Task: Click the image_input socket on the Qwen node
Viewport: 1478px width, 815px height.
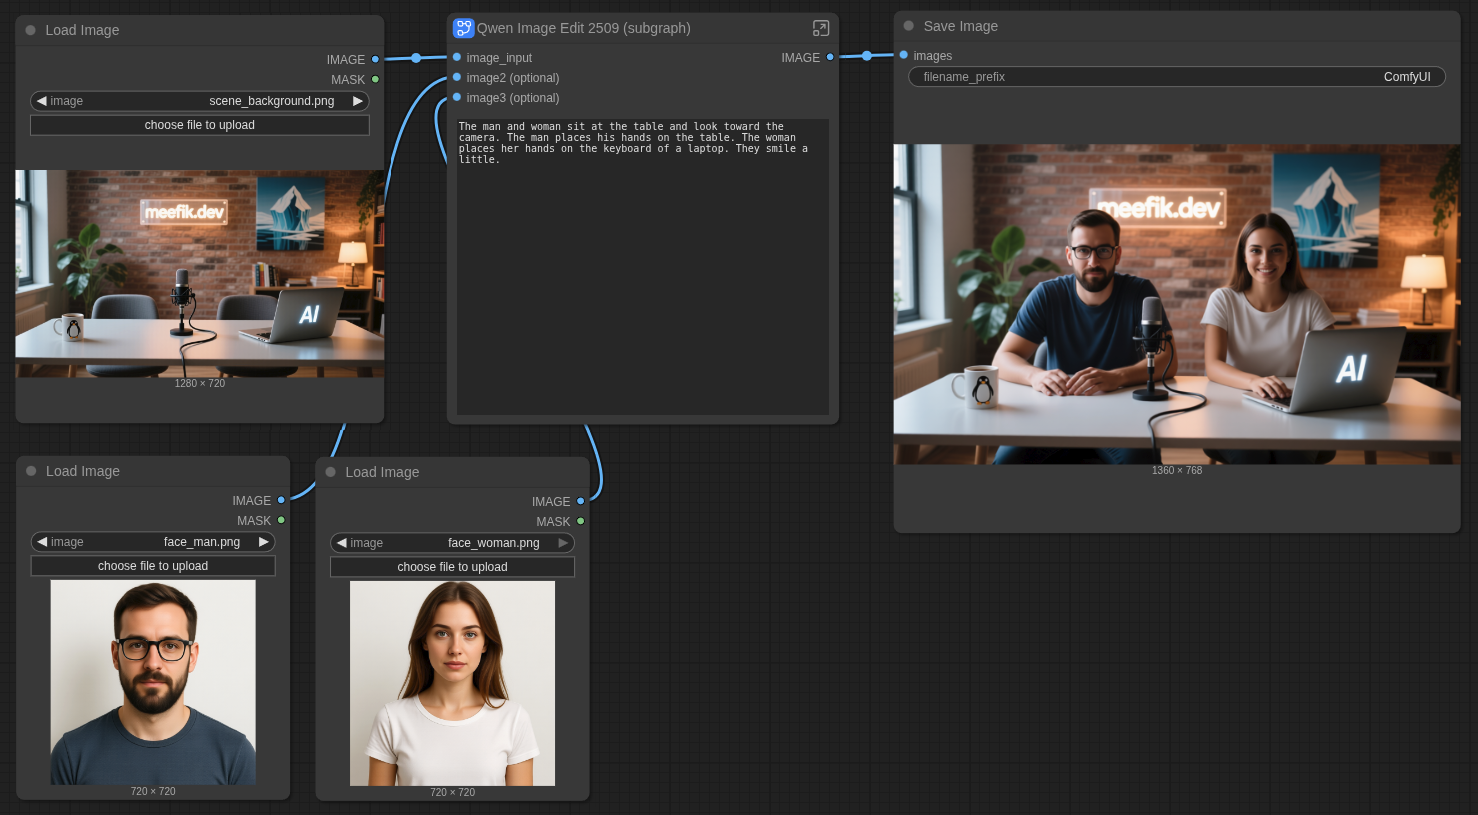Action: click(457, 58)
